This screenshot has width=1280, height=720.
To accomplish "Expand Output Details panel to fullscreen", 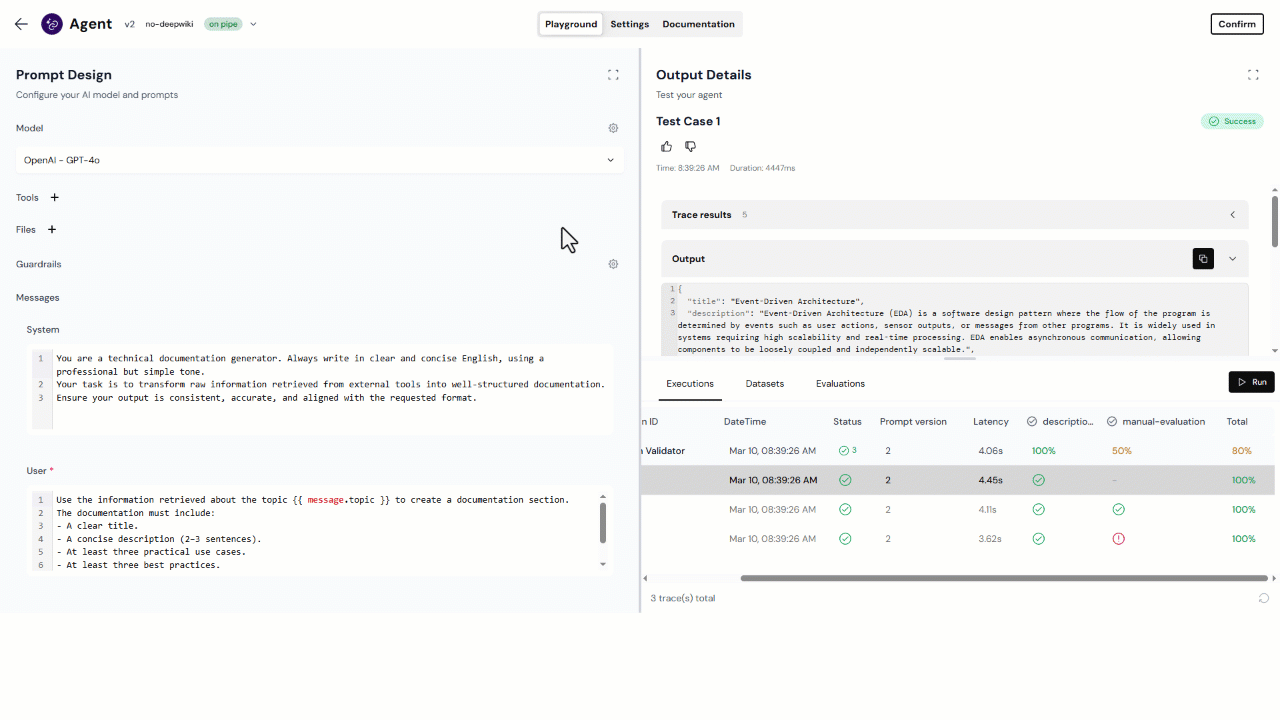I will point(1253,75).
